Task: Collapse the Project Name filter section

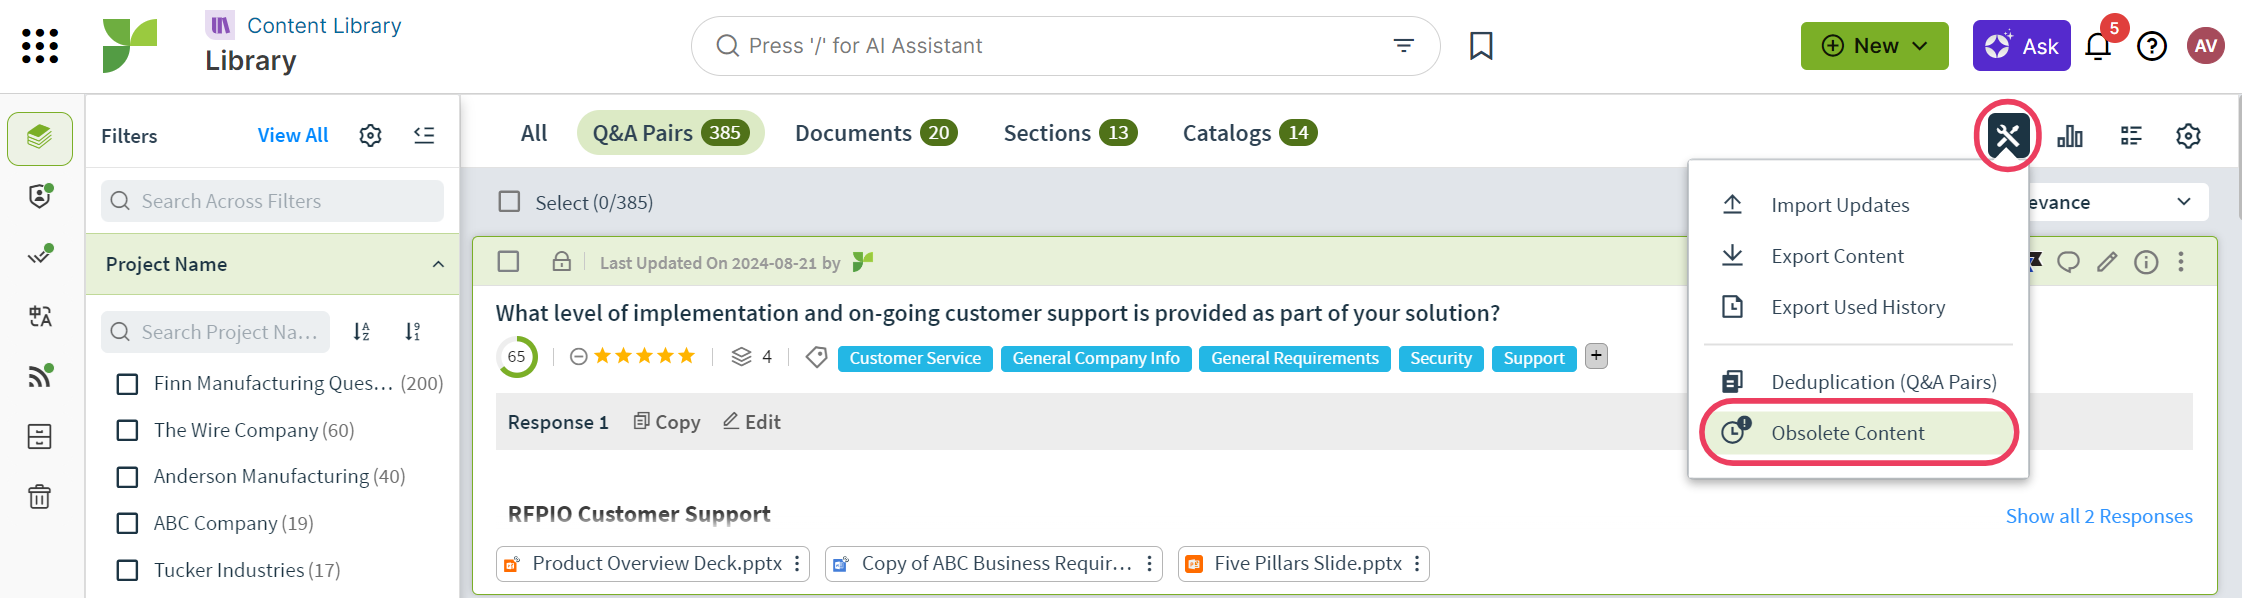Action: [438, 264]
